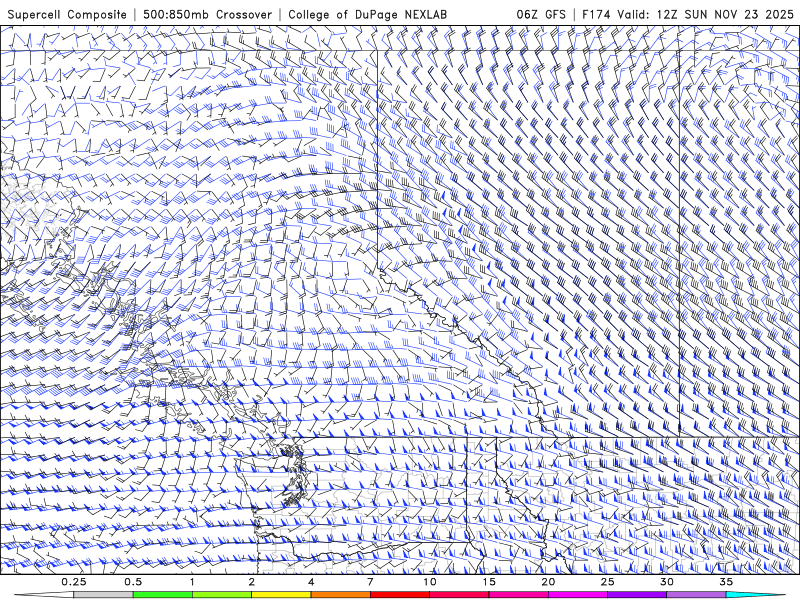Click the red 7–10 legend segment
800x600 pixels.
[400, 595]
